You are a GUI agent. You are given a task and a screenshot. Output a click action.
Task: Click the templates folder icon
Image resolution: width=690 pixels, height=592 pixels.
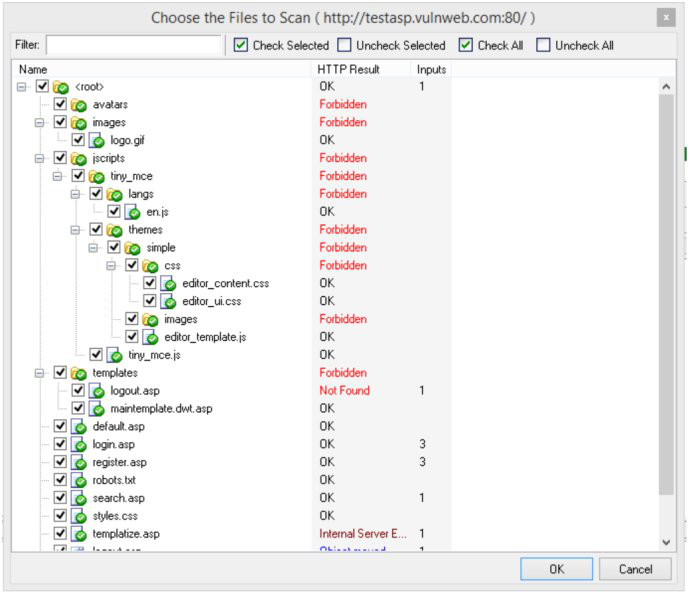click(79, 374)
